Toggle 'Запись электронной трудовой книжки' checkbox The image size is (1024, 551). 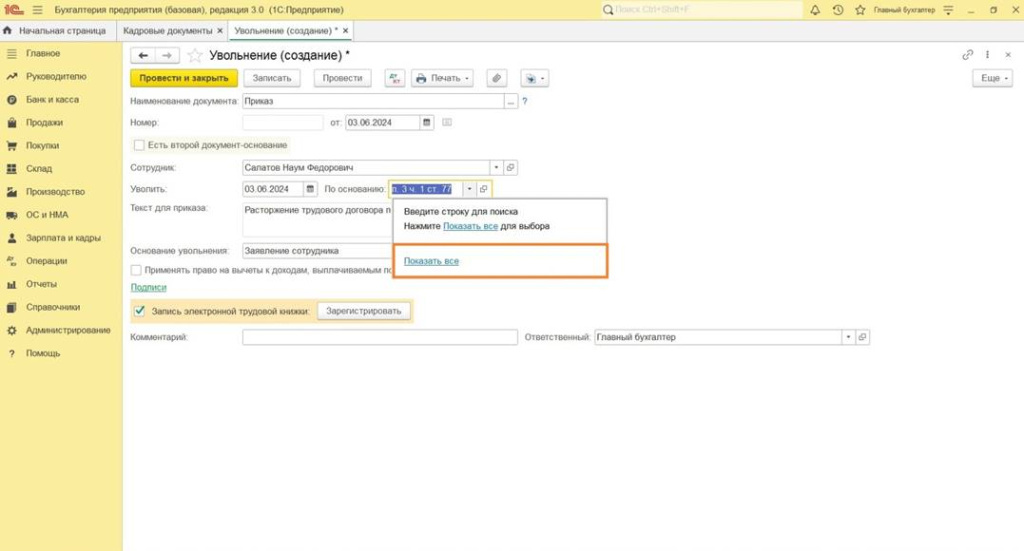point(139,311)
